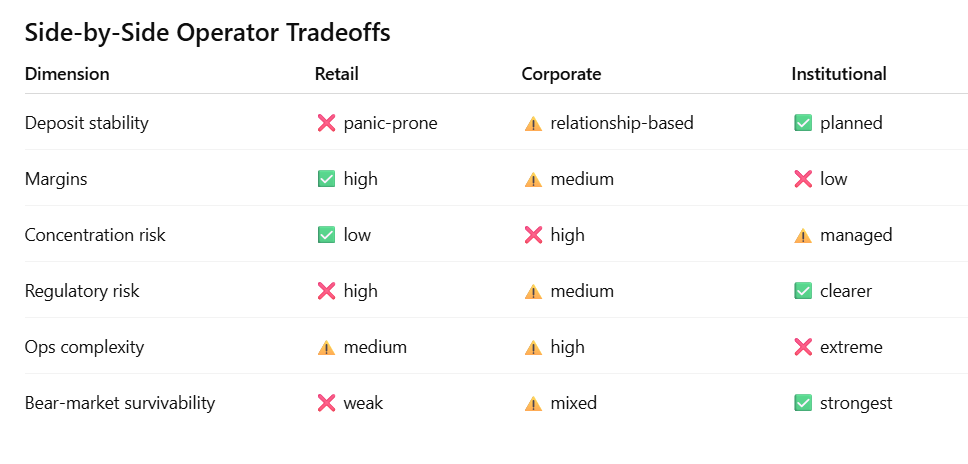This screenshot has height=464, width=968.
Task: Click warning icon in Retail Ops complexity cell
Action: pyautogui.click(x=326, y=347)
